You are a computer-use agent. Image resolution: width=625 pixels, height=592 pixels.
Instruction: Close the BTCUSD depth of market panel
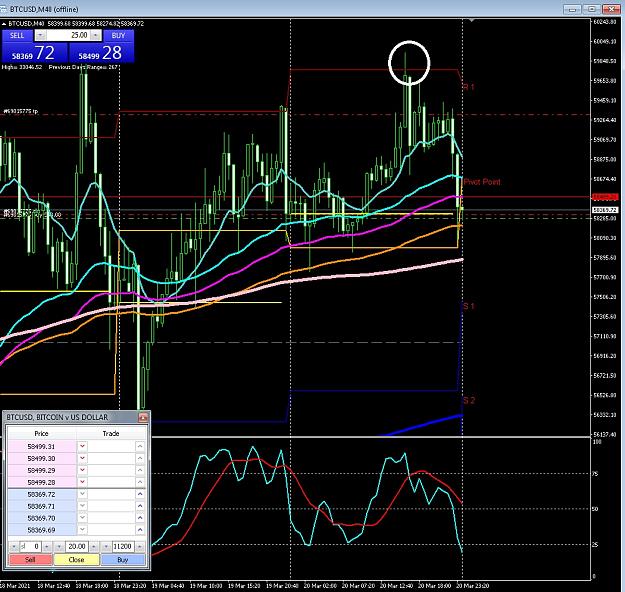pos(143,417)
